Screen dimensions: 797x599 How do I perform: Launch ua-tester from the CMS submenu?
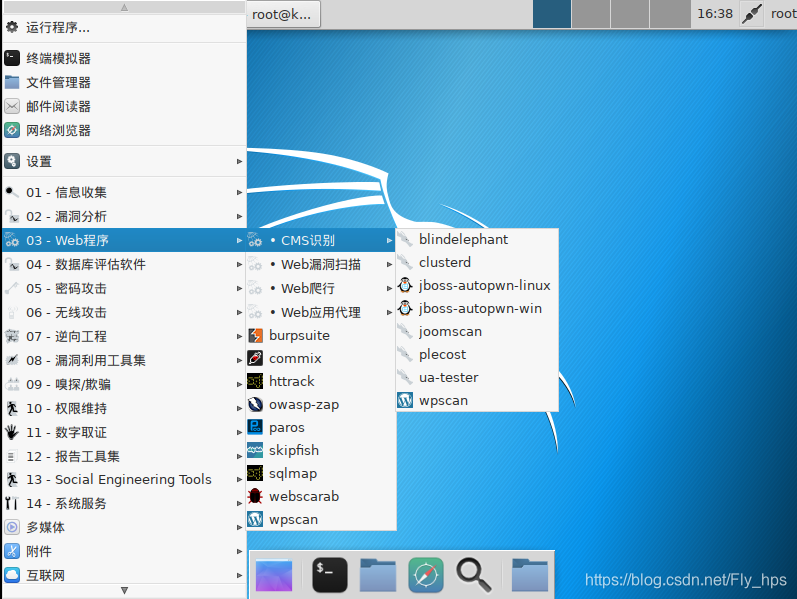tap(477, 377)
